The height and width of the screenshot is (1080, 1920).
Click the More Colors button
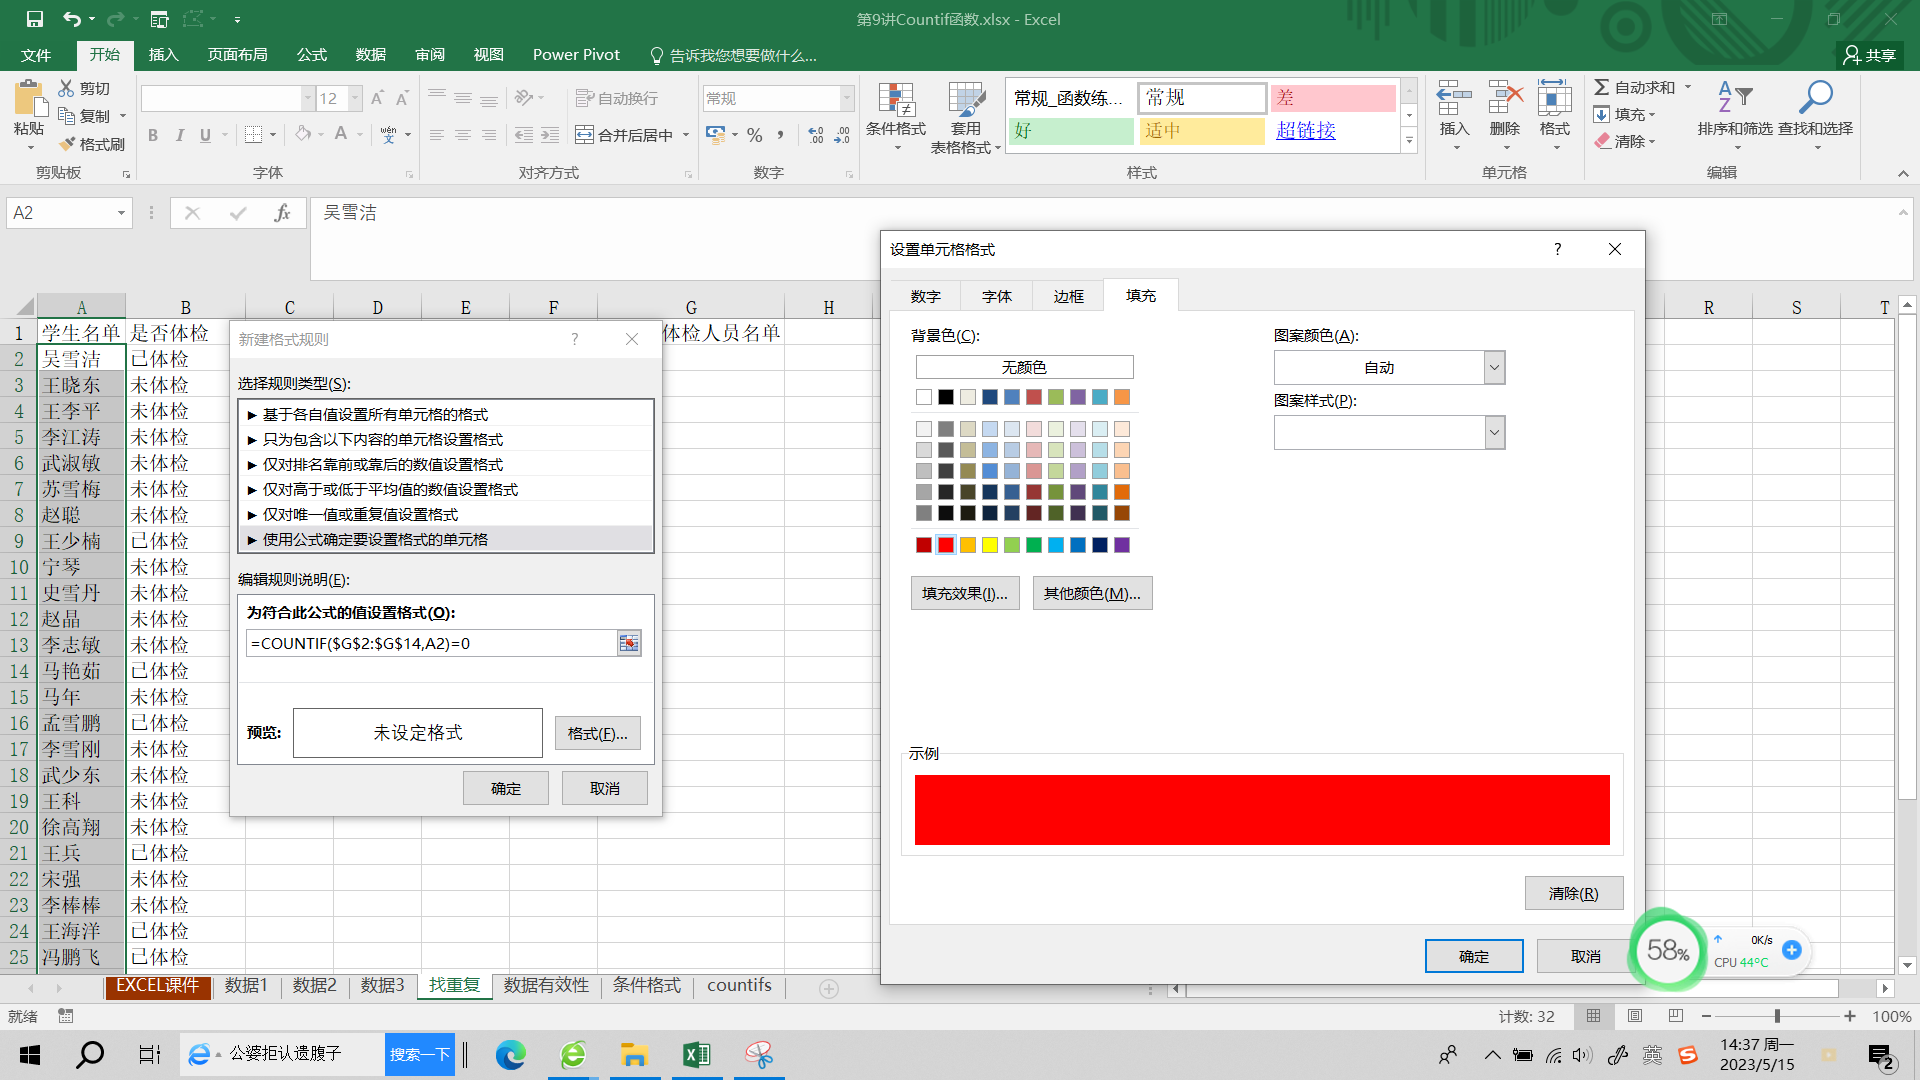coord(1091,593)
